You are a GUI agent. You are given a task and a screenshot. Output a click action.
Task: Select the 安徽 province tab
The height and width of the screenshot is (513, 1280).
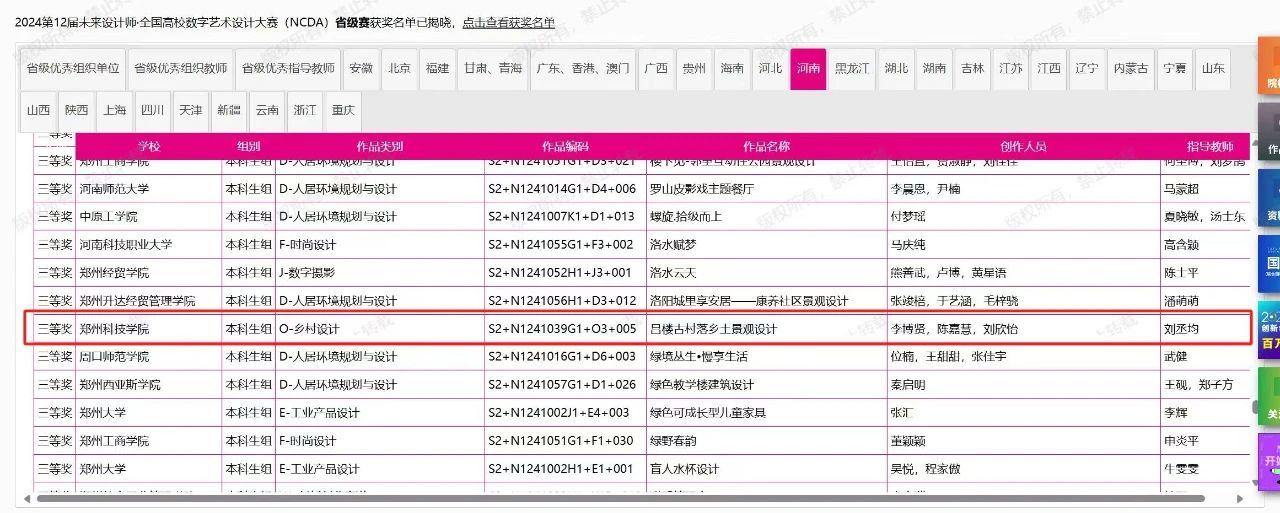point(361,69)
